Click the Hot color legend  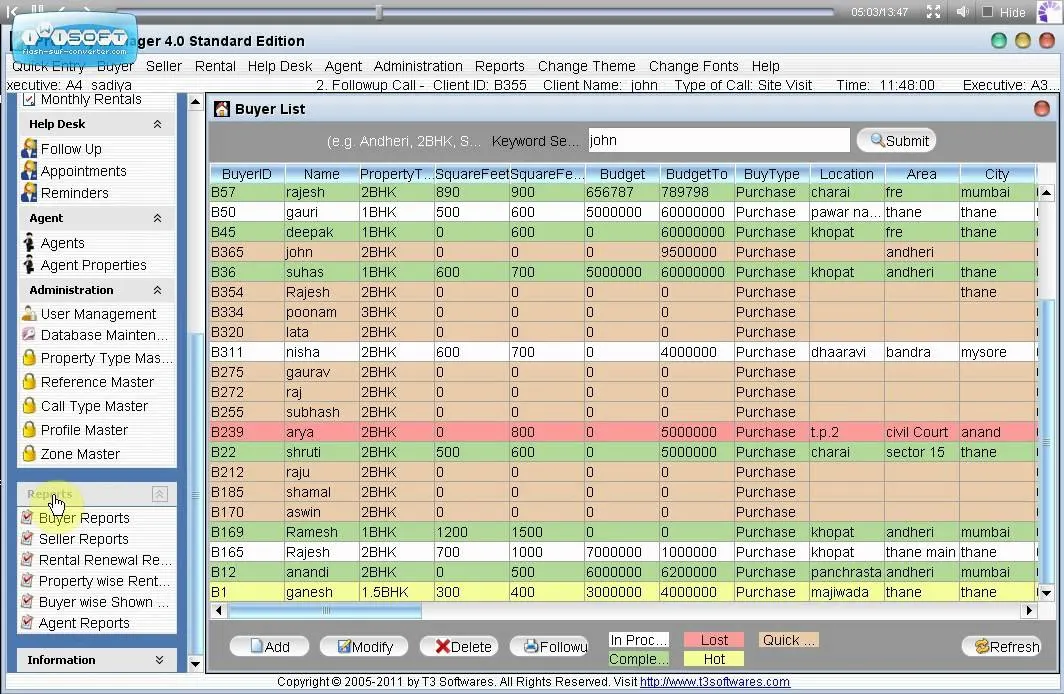click(714, 659)
